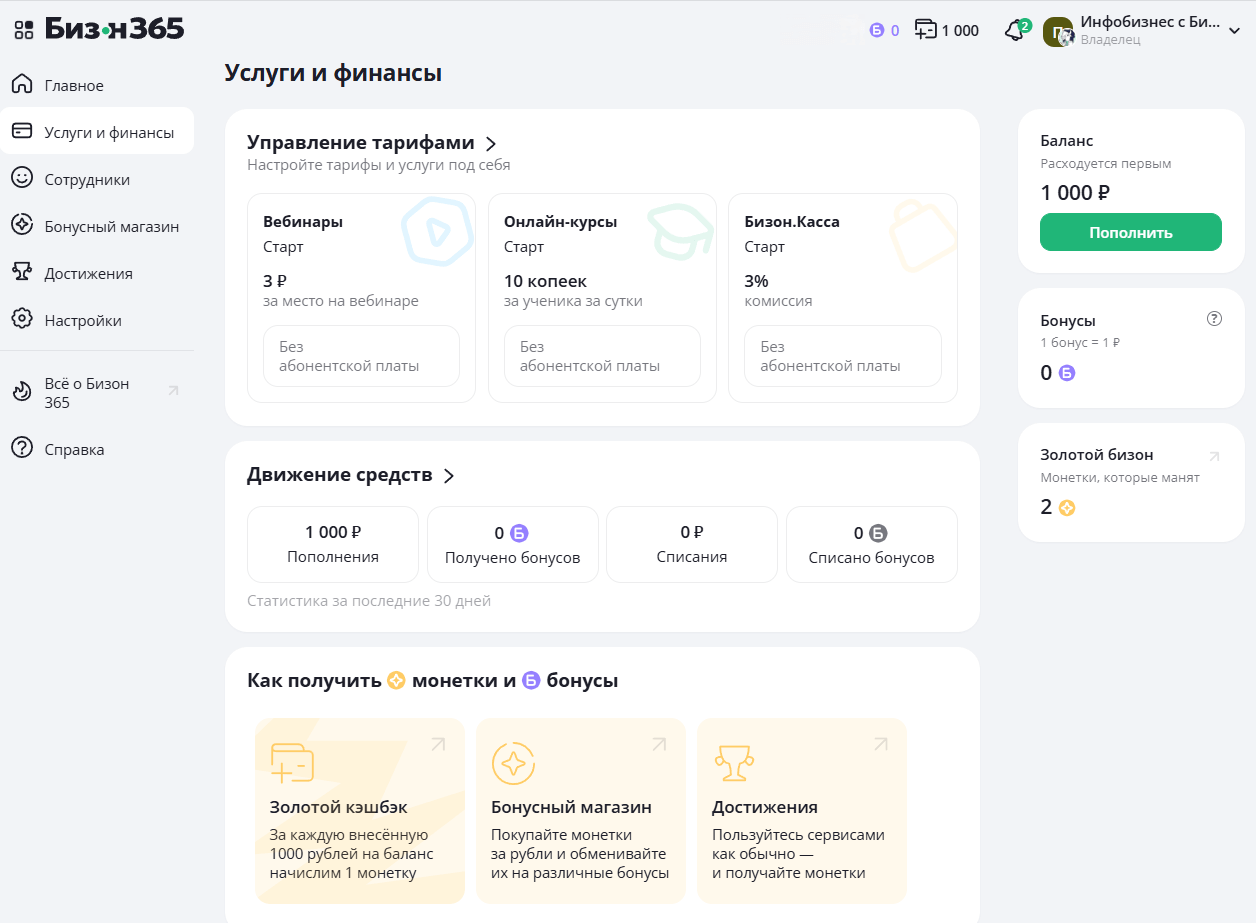Click the notification bell icon
Screen dimensions: 1256x923
(x=1015, y=31)
